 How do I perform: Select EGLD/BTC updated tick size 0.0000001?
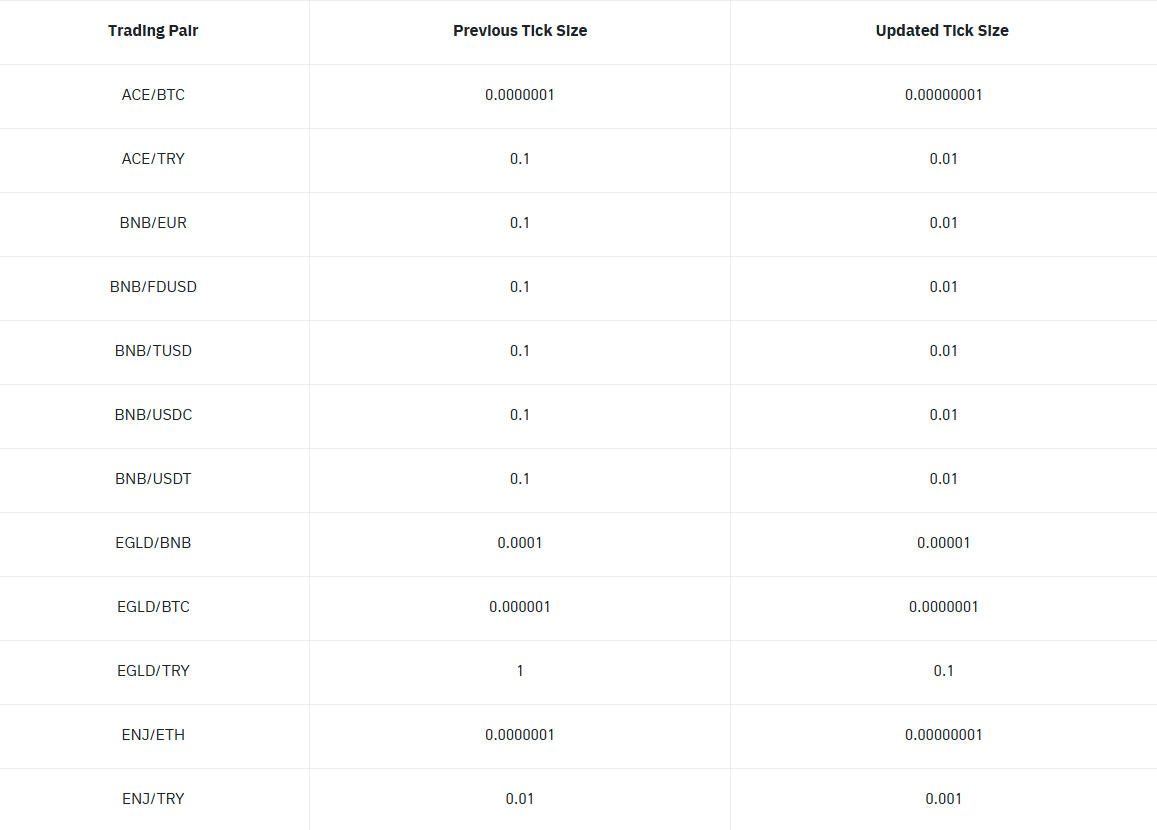pyautogui.click(x=943, y=607)
